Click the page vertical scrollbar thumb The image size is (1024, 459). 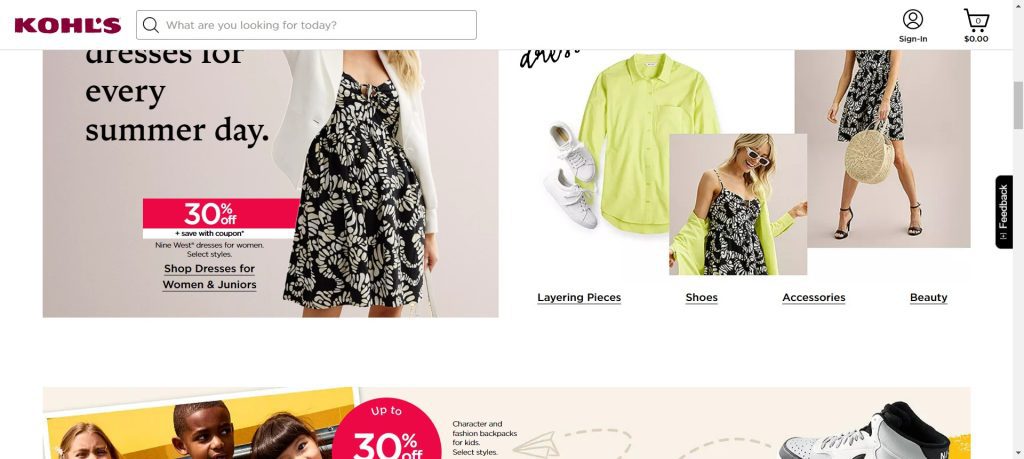[1018, 105]
